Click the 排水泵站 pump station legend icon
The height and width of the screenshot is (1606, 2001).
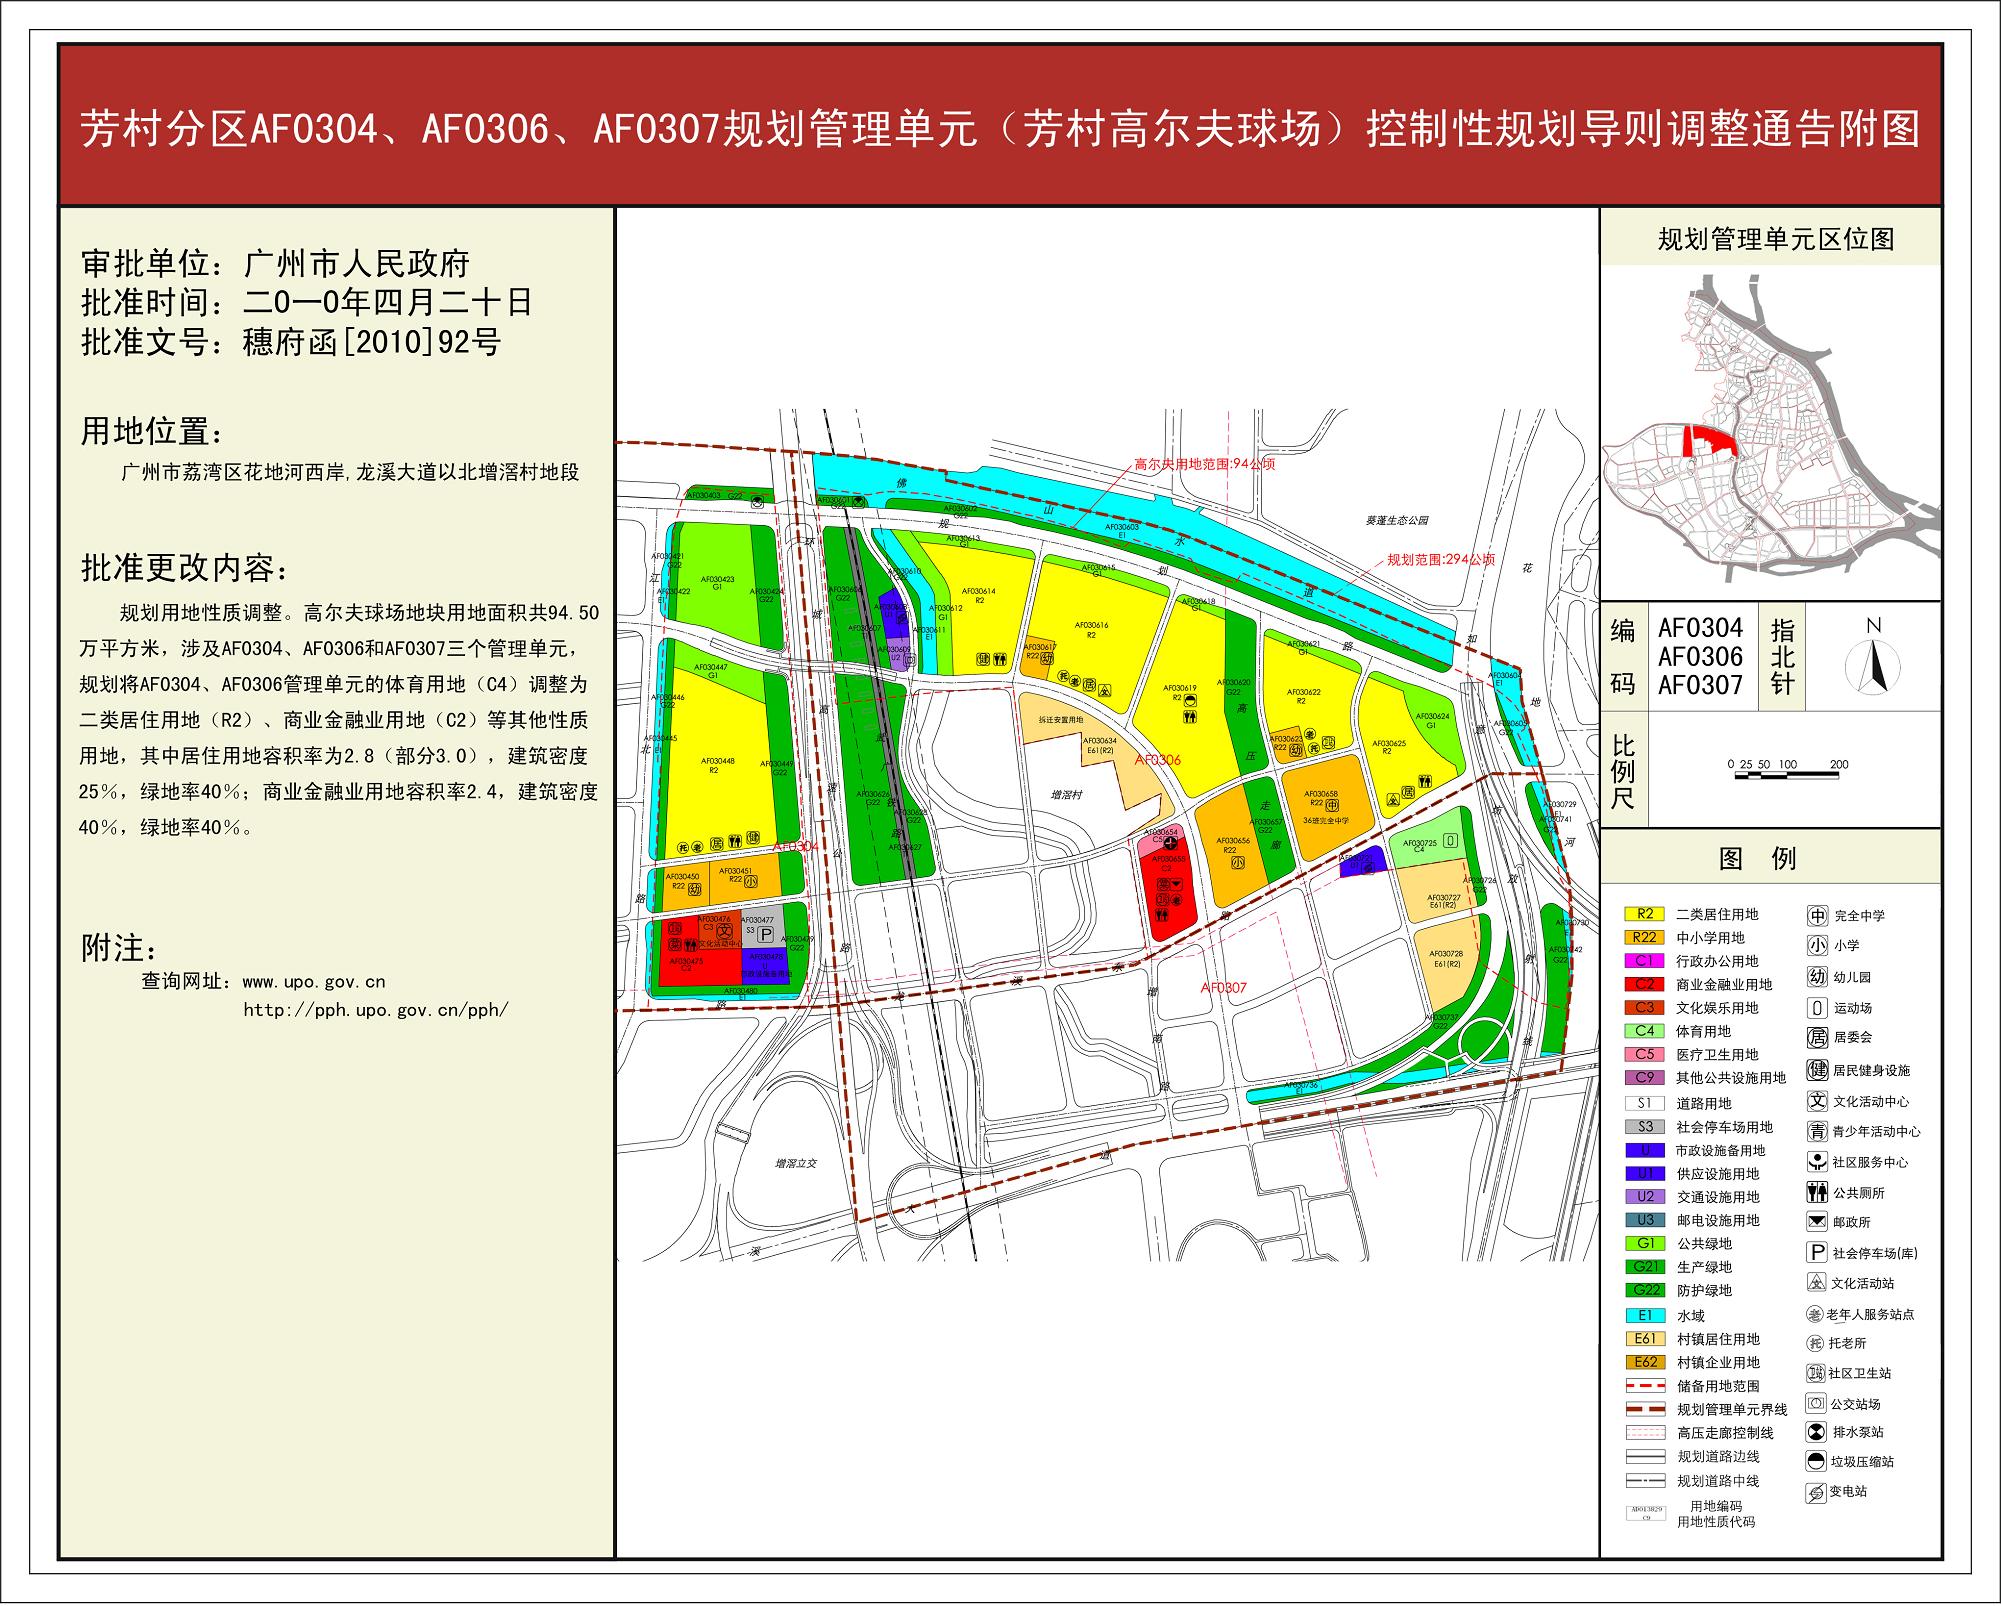pos(1817,1432)
